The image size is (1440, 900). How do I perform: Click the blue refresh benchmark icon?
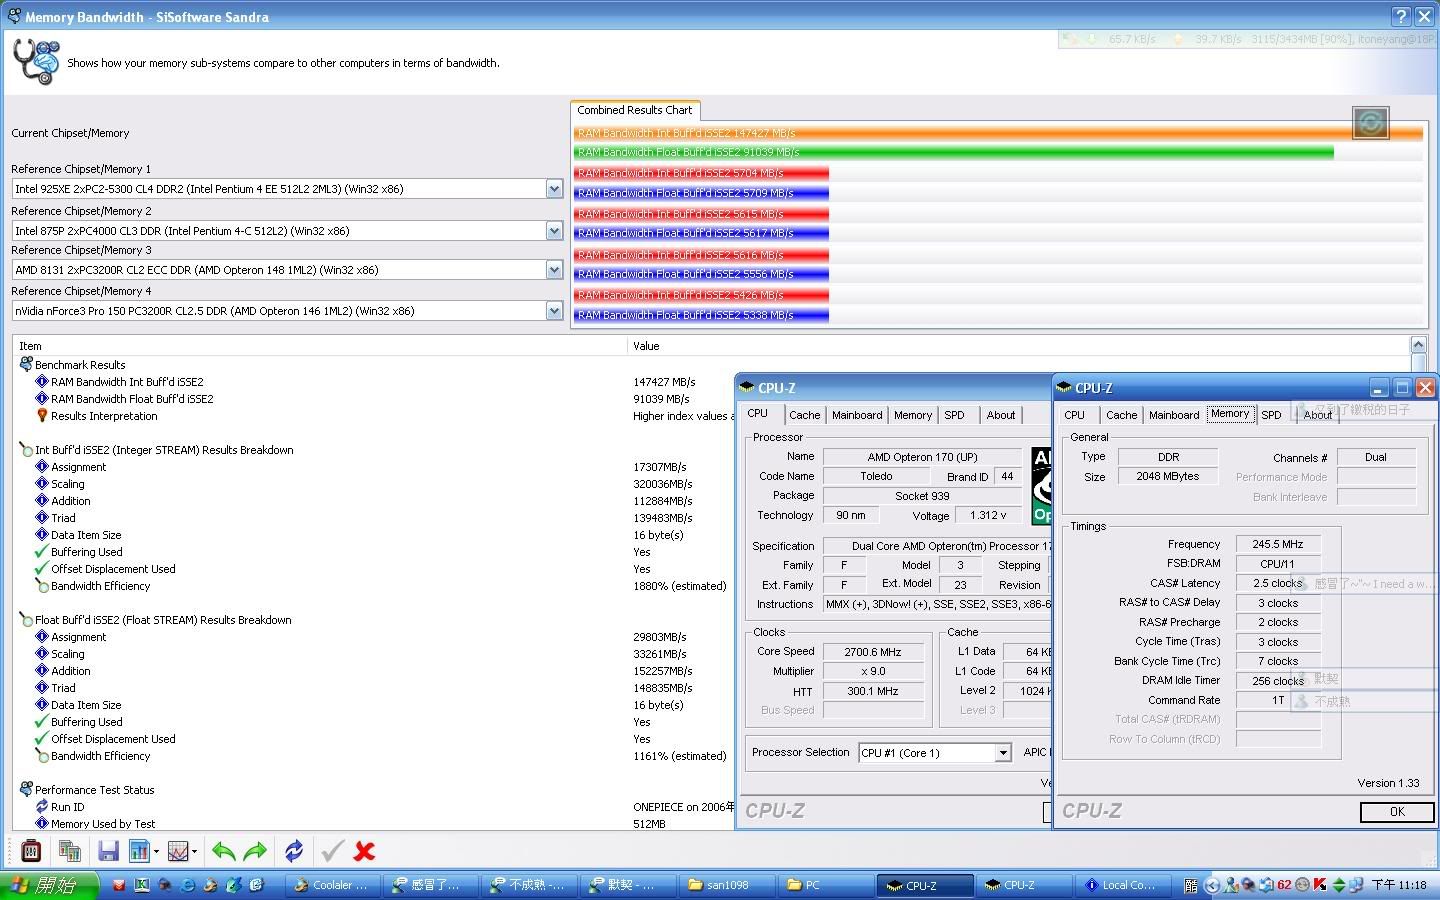[x=294, y=851]
